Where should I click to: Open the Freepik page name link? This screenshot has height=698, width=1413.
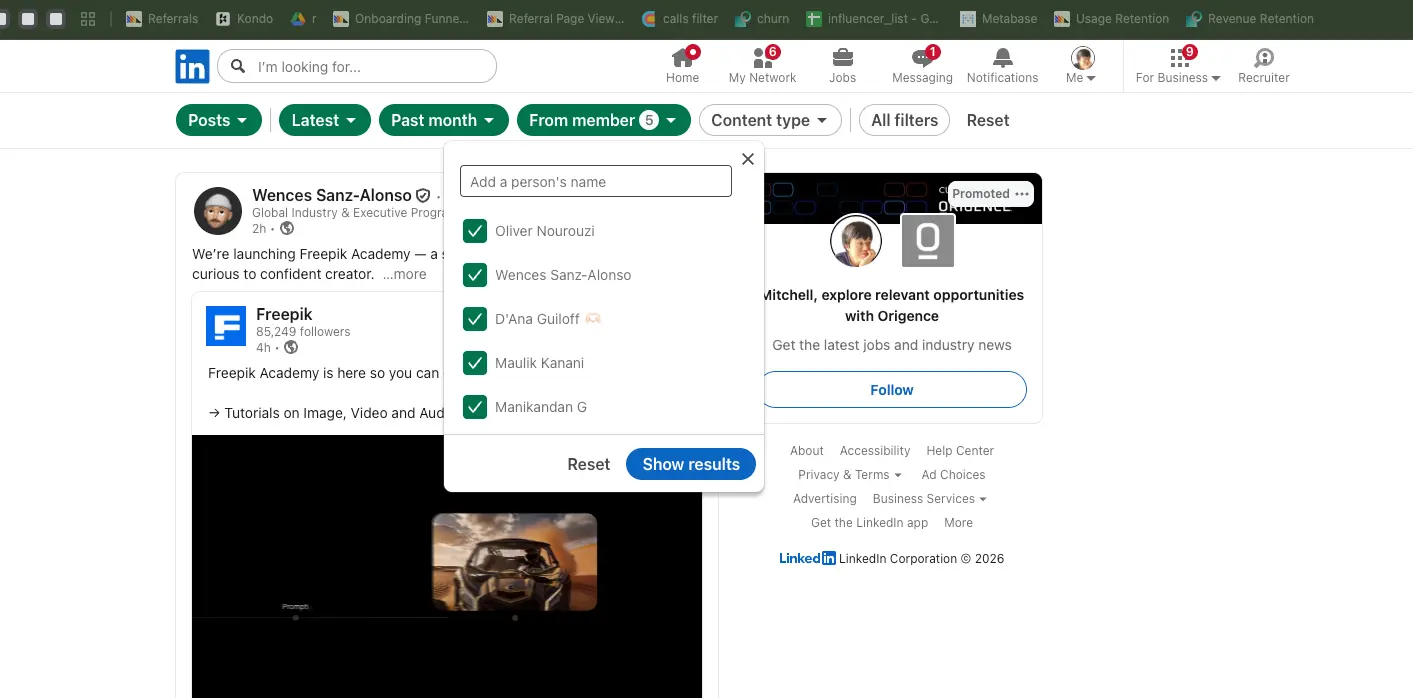284,314
